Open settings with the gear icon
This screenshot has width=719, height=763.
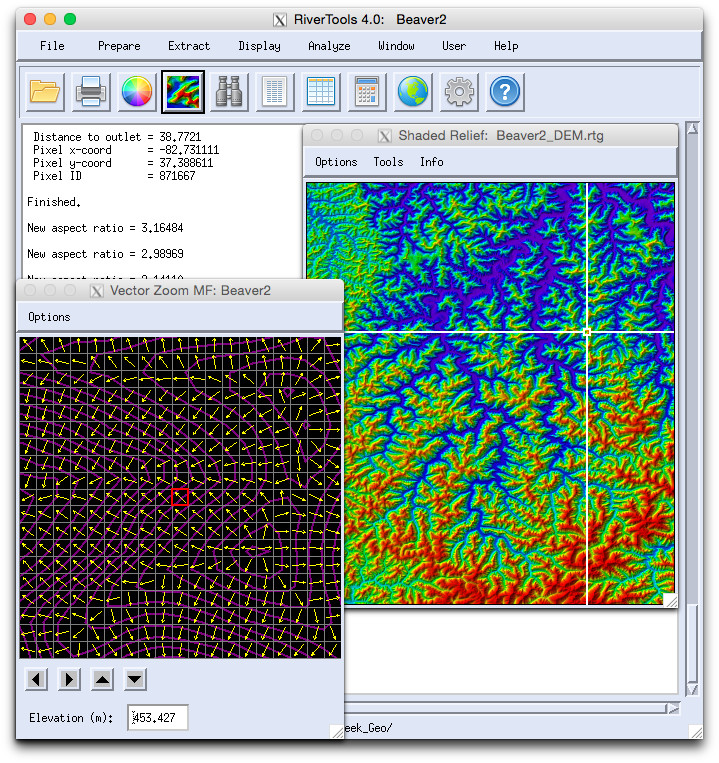(x=459, y=92)
